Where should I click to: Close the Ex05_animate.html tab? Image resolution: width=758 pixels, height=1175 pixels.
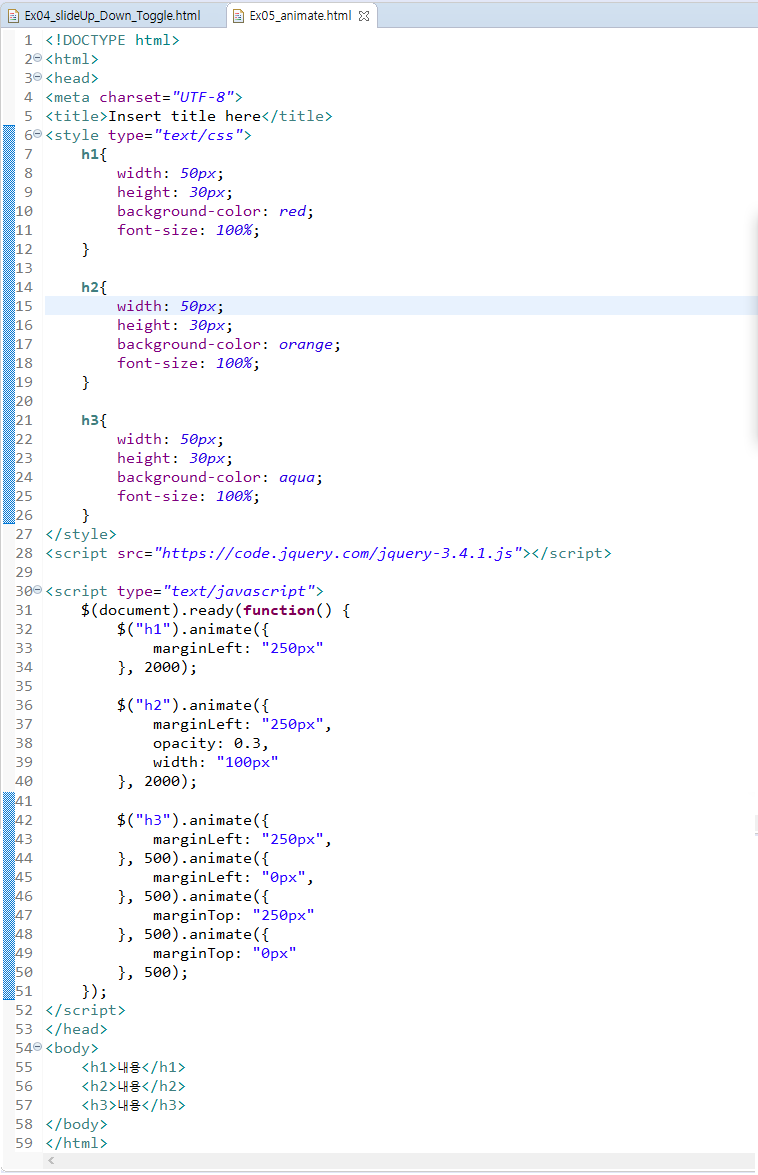point(364,16)
